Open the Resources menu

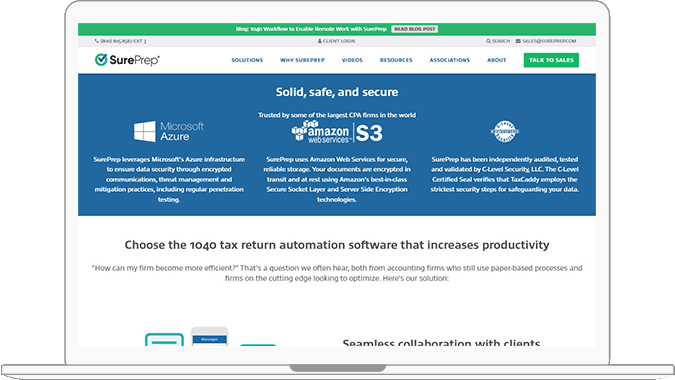(x=396, y=60)
